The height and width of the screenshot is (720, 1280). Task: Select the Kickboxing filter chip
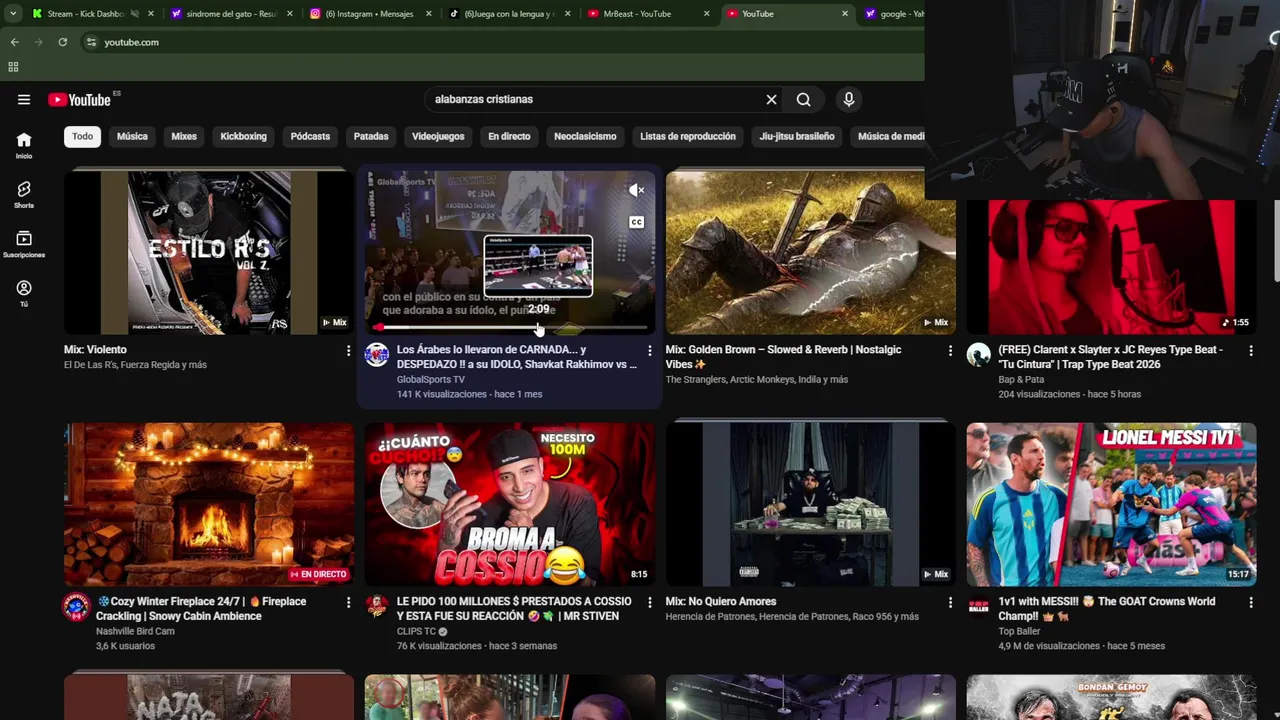click(243, 136)
